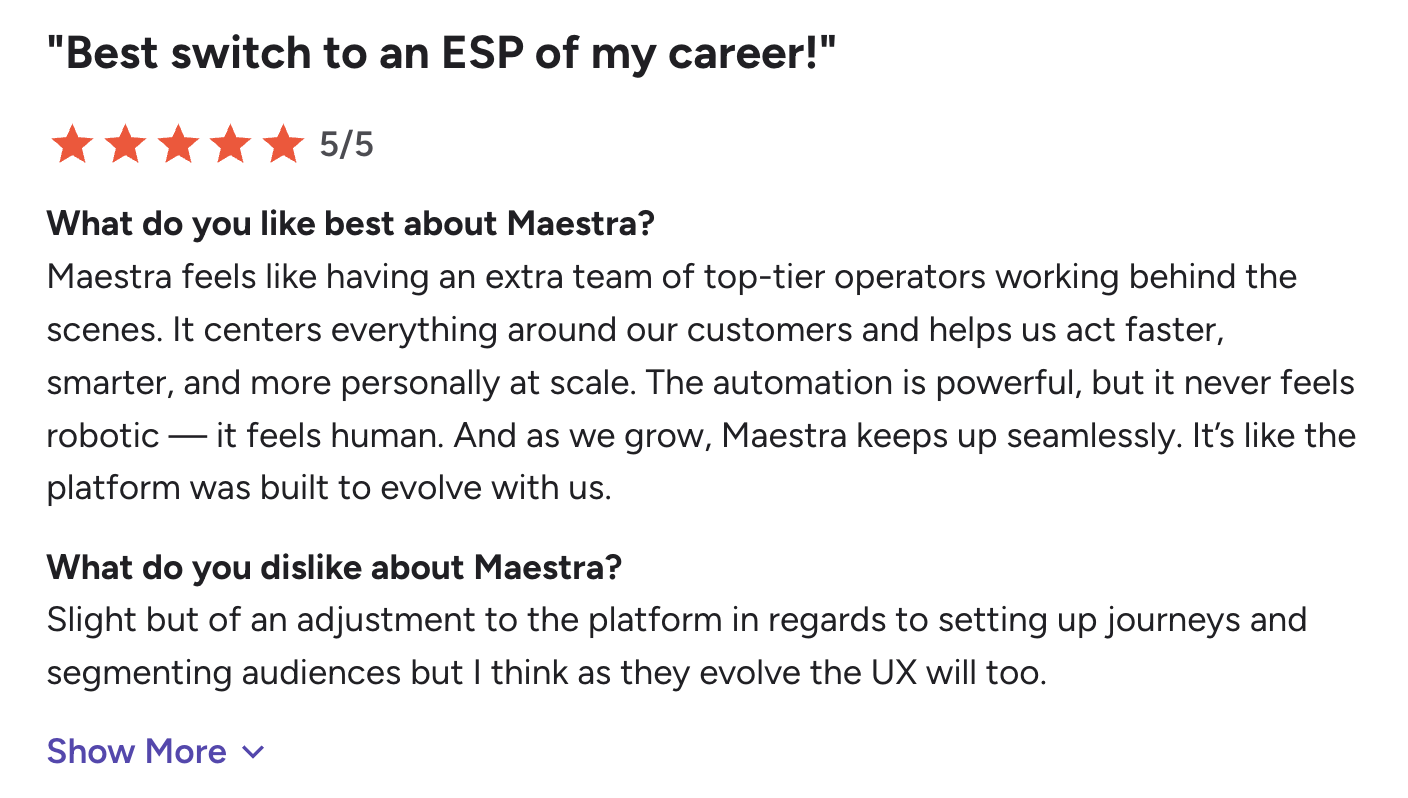This screenshot has width=1408, height=798.
Task: Click the fourth rating star
Action: pos(231,145)
